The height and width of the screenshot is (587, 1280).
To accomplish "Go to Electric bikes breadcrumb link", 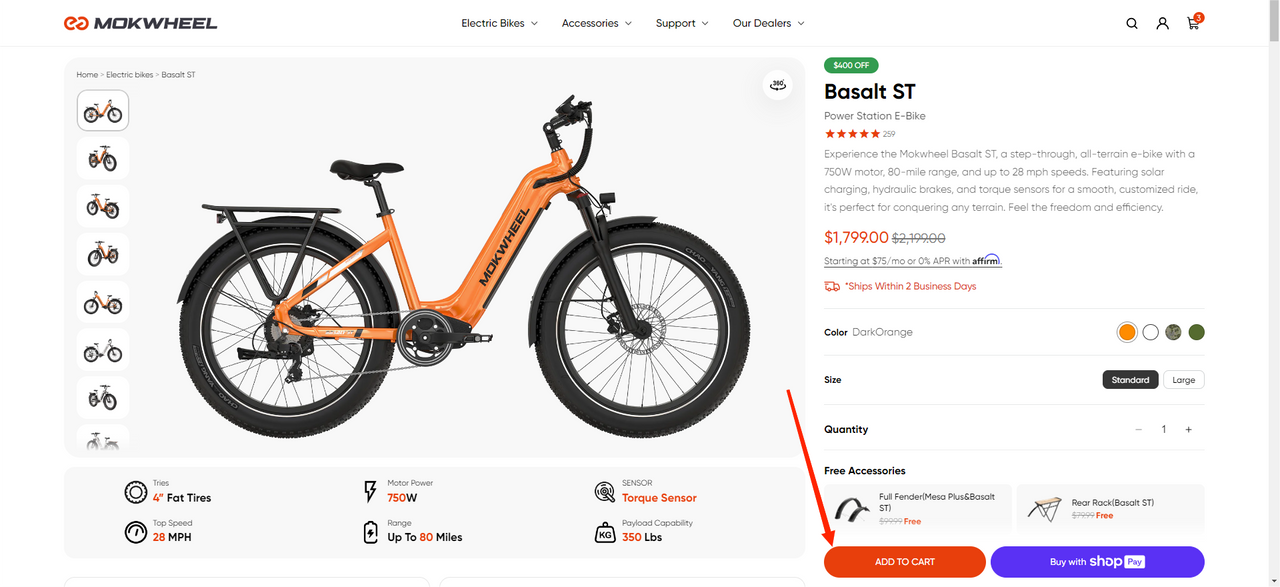I will pyautogui.click(x=130, y=75).
